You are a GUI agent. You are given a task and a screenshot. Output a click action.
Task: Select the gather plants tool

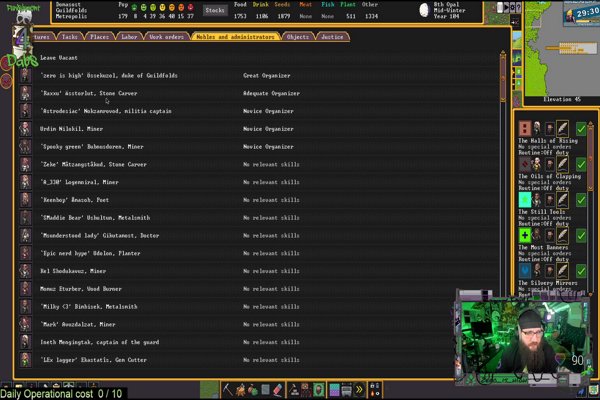click(253, 390)
